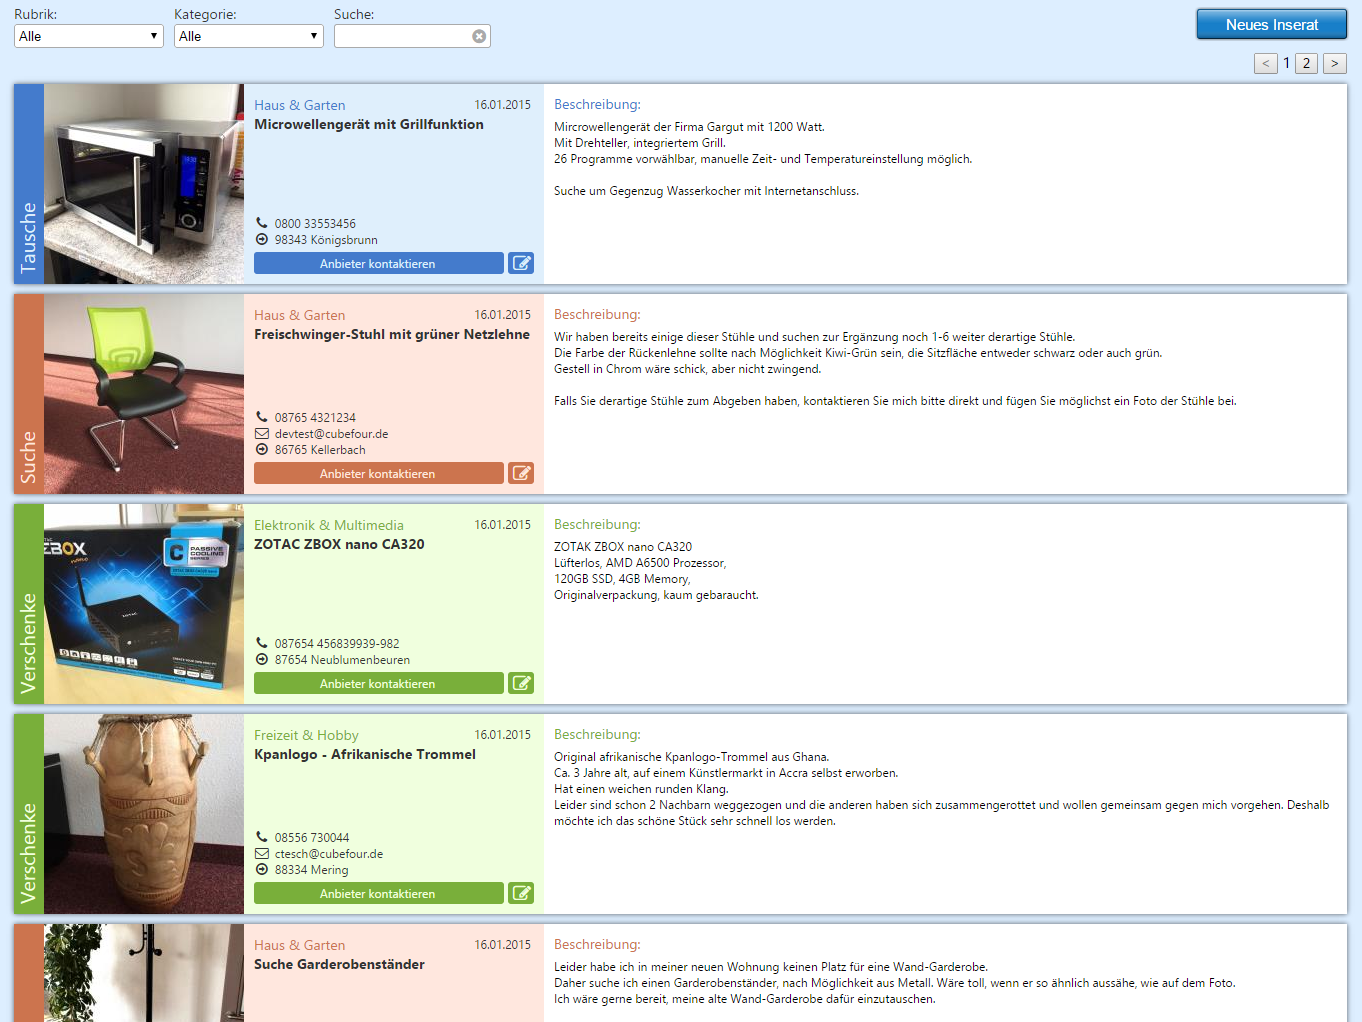Click envelope icon beside devtest@cubefour.de

[x=262, y=433]
